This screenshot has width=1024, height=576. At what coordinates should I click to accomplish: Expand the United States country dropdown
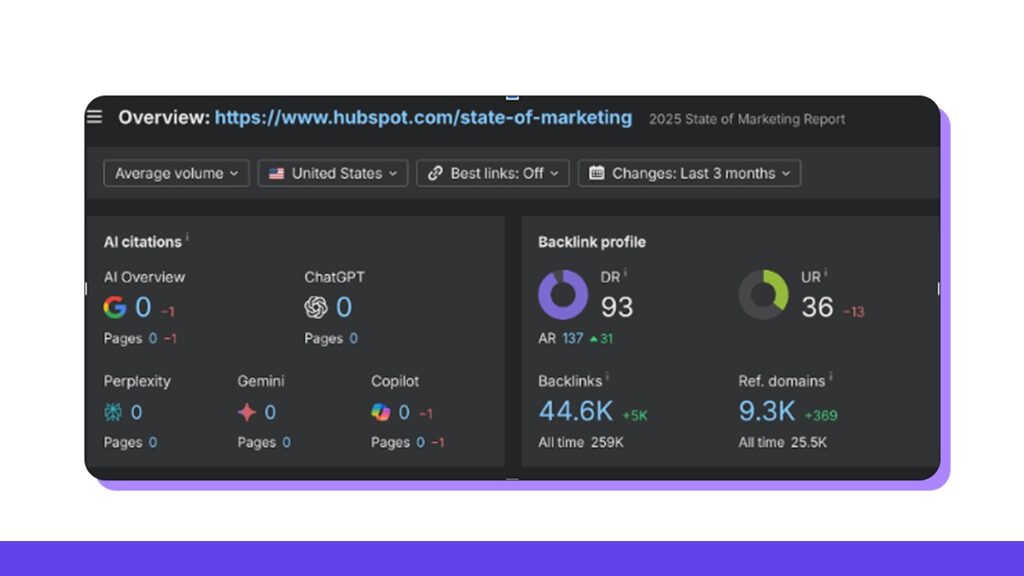(332, 173)
